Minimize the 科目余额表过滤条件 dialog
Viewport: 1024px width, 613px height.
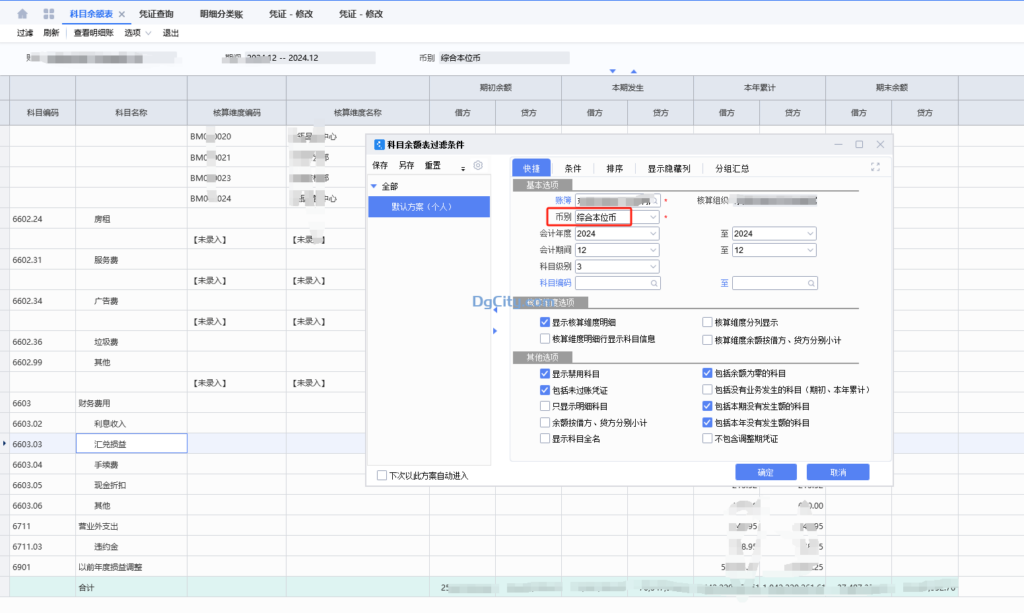(x=838, y=144)
